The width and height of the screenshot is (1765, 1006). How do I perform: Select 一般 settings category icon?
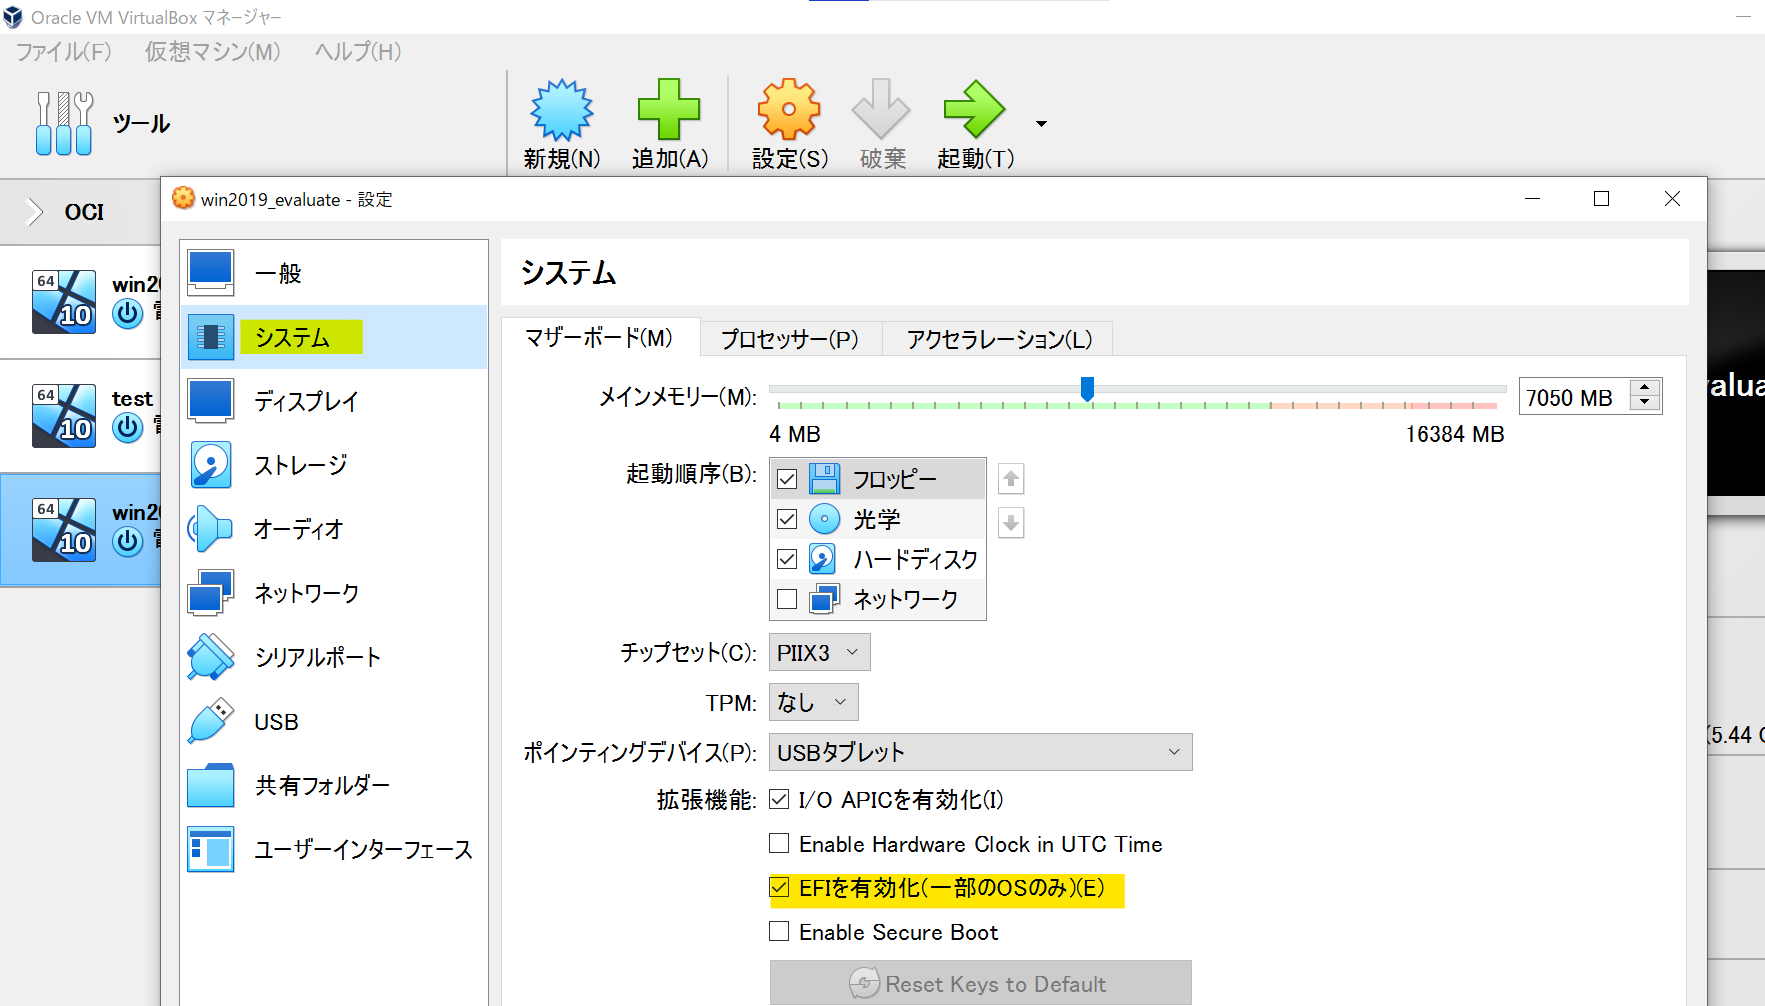pos(211,273)
